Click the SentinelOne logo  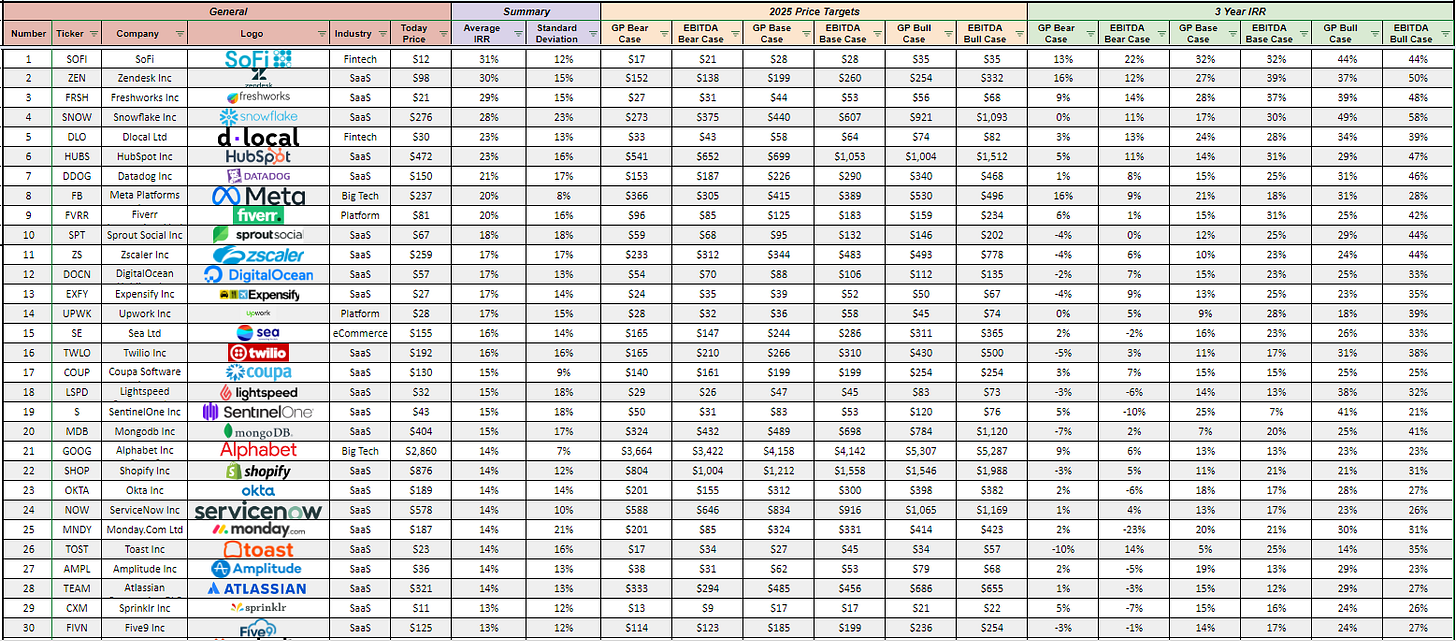(x=259, y=410)
